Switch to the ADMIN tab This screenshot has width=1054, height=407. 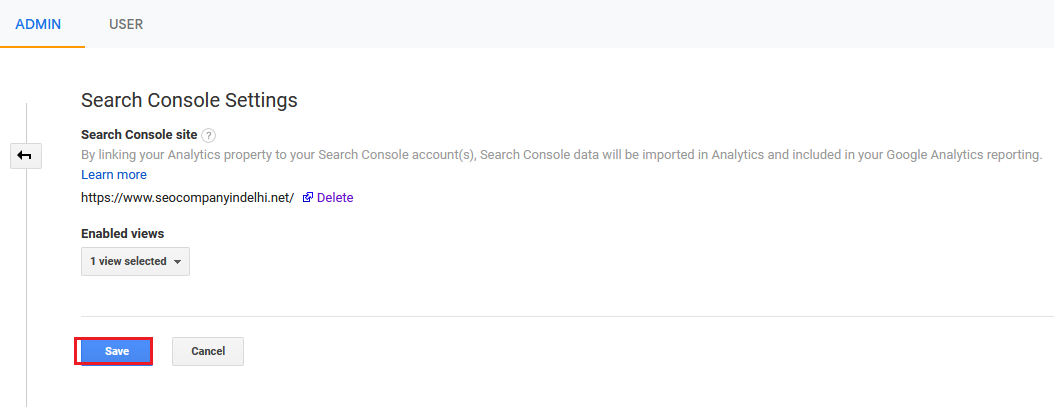(39, 24)
